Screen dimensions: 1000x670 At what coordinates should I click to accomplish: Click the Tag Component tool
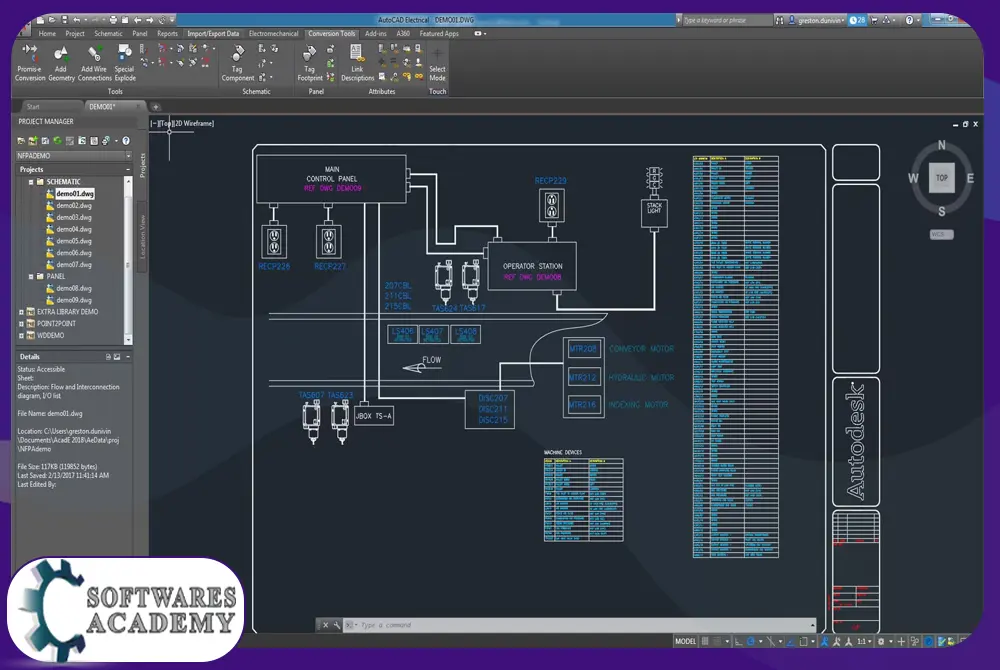[237, 62]
